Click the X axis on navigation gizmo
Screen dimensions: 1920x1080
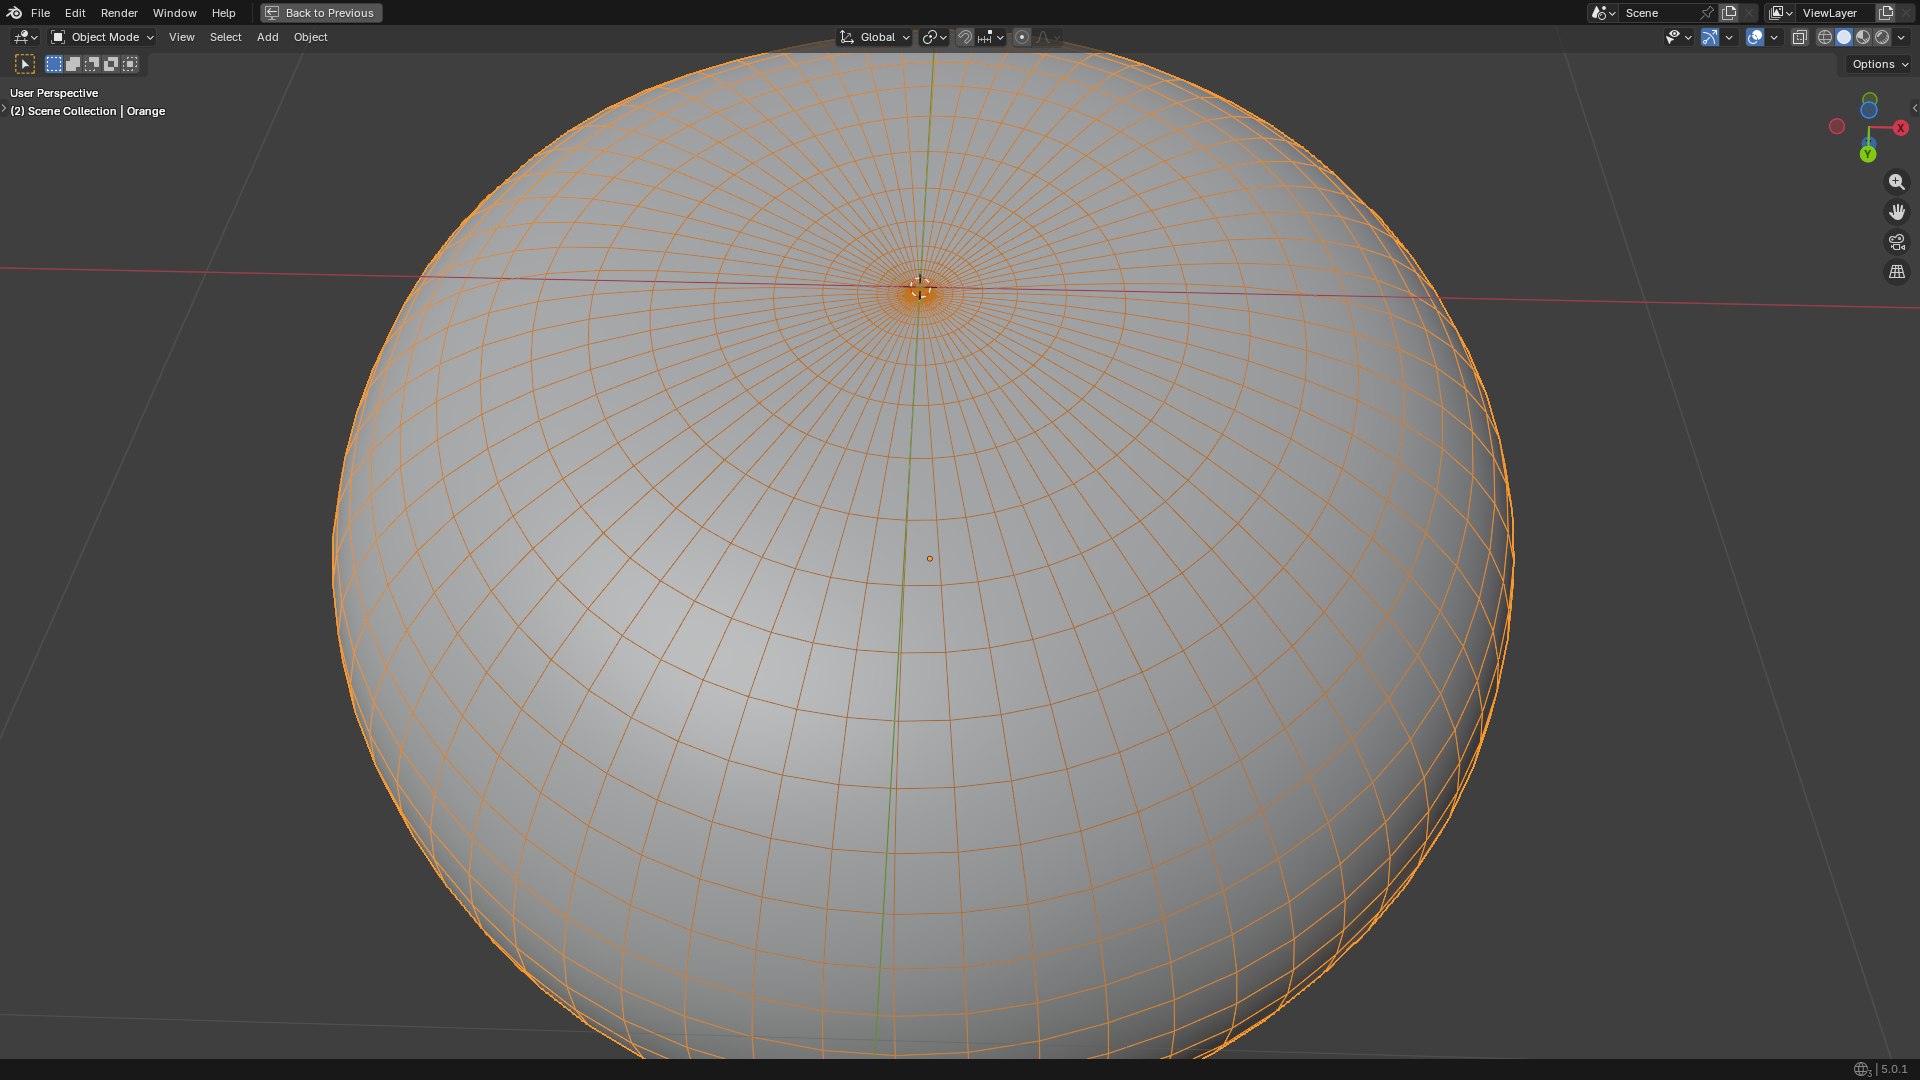1901,128
